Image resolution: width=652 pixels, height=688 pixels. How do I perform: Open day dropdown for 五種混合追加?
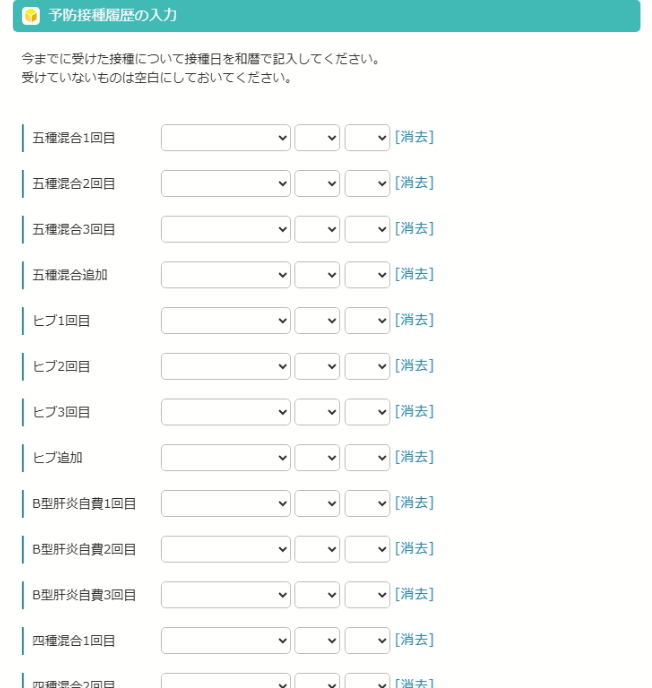[x=367, y=275]
